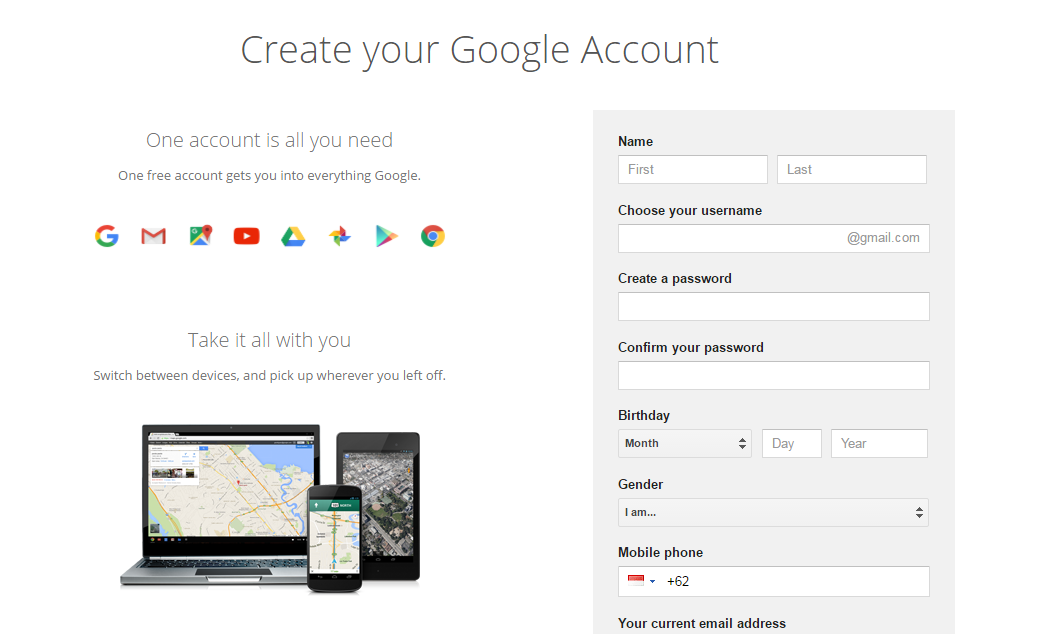This screenshot has height=634, width=1054.
Task: Click the 'Create a password' label
Action: [x=675, y=278]
